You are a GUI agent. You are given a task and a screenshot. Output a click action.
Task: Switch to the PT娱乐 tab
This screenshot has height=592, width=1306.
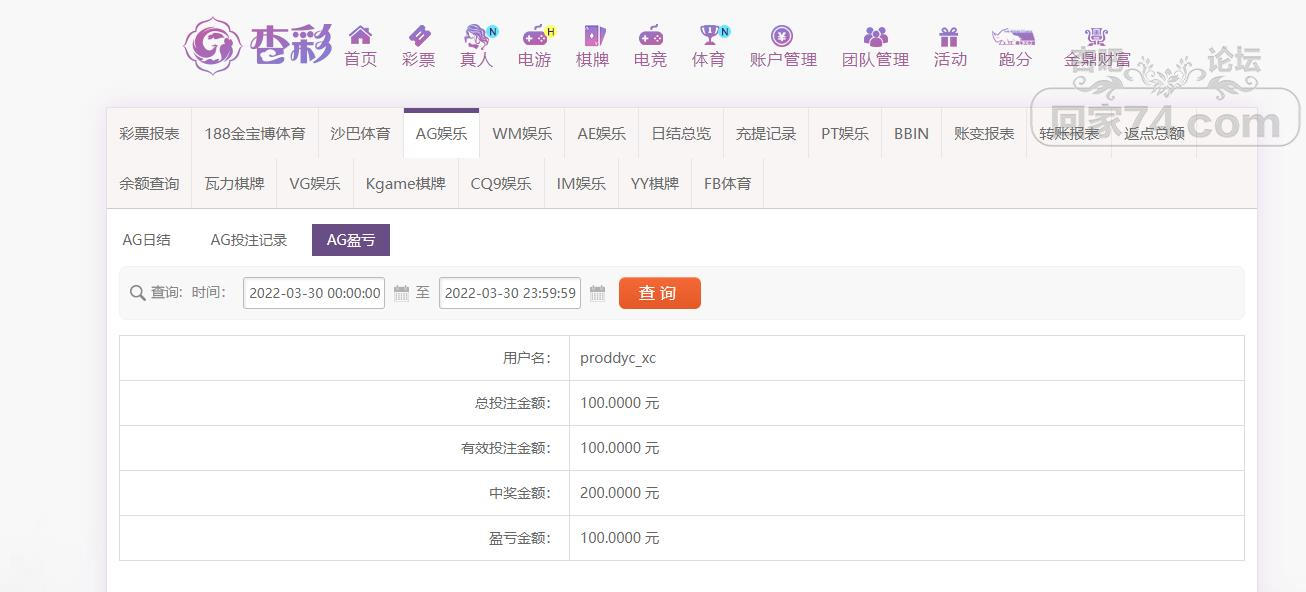click(x=845, y=133)
